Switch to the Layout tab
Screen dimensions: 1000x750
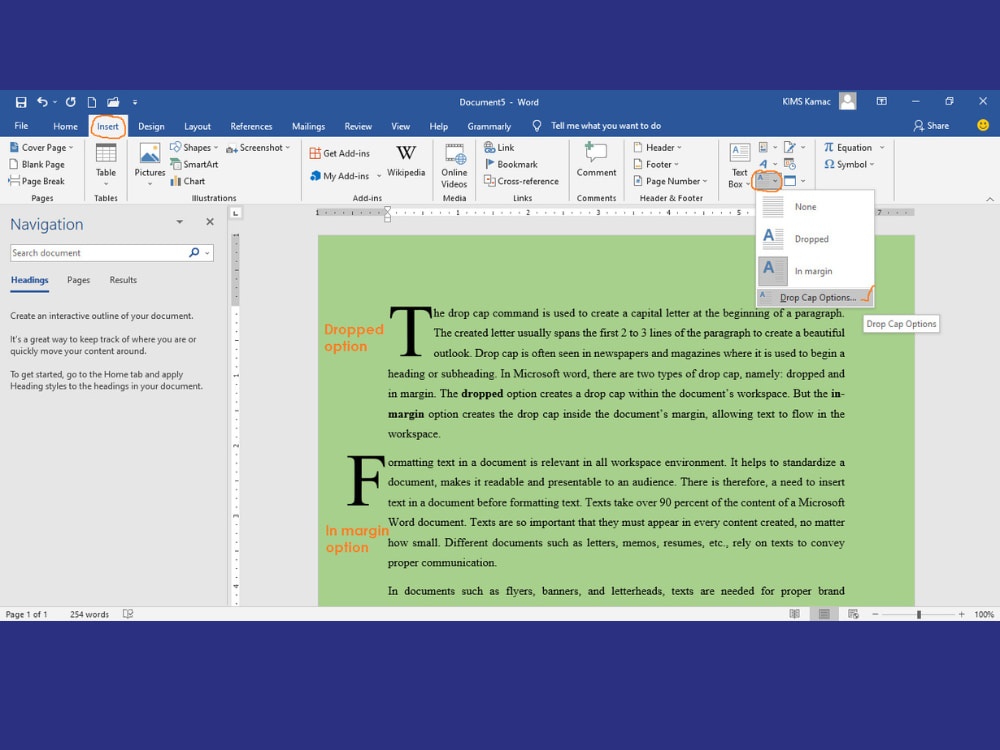197,126
